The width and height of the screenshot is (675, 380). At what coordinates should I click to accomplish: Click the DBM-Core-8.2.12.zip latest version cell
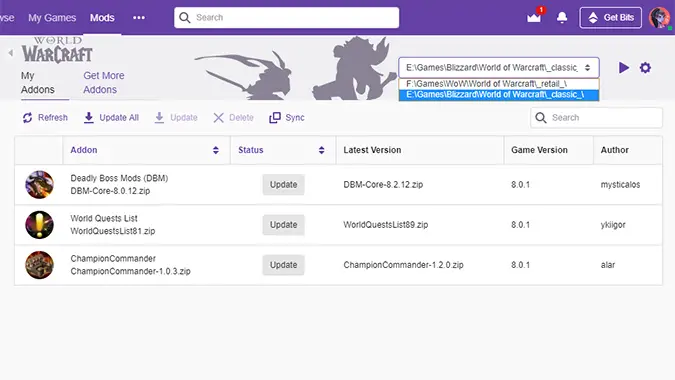tap(383, 185)
